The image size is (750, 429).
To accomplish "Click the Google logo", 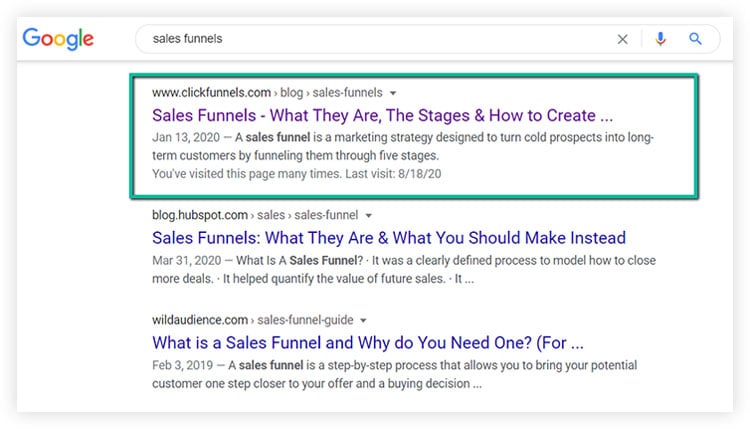I will pyautogui.click(x=58, y=39).
